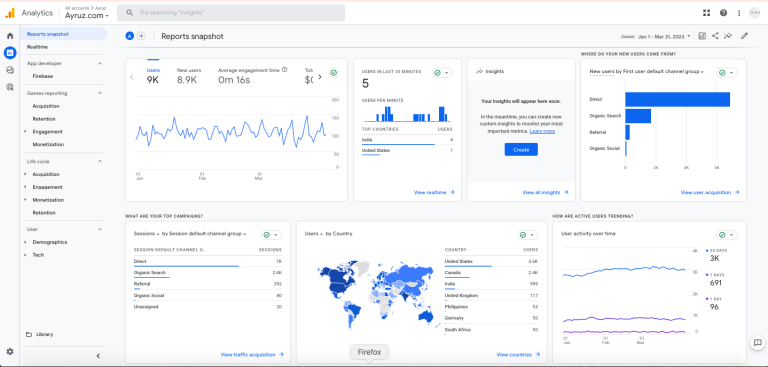Open the Ayruz.com property selector

tap(87, 16)
